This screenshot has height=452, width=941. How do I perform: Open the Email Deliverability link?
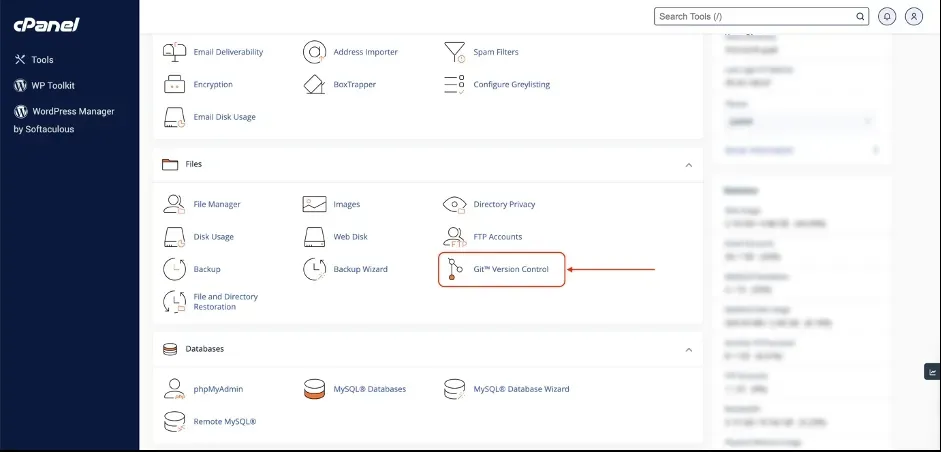[x=228, y=52]
